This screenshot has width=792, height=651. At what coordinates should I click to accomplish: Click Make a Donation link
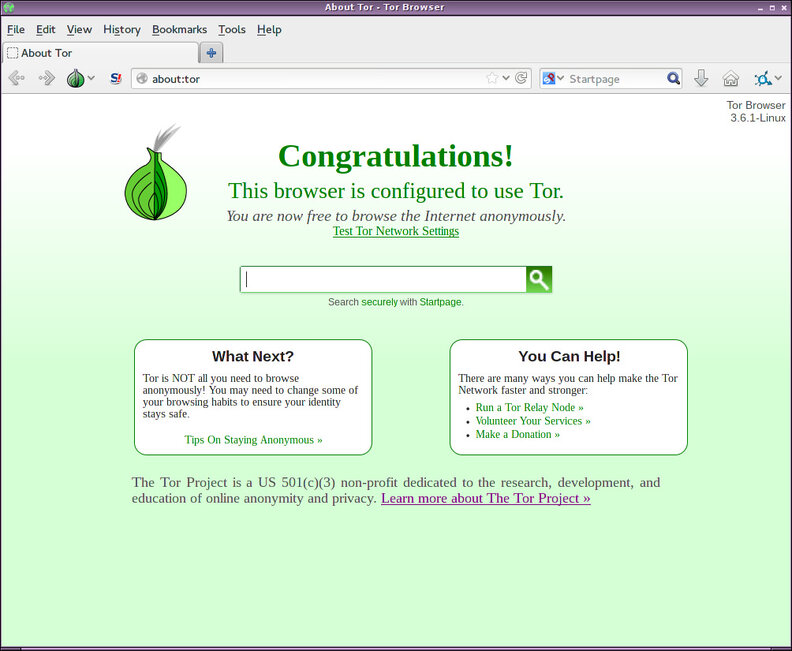[x=517, y=434]
